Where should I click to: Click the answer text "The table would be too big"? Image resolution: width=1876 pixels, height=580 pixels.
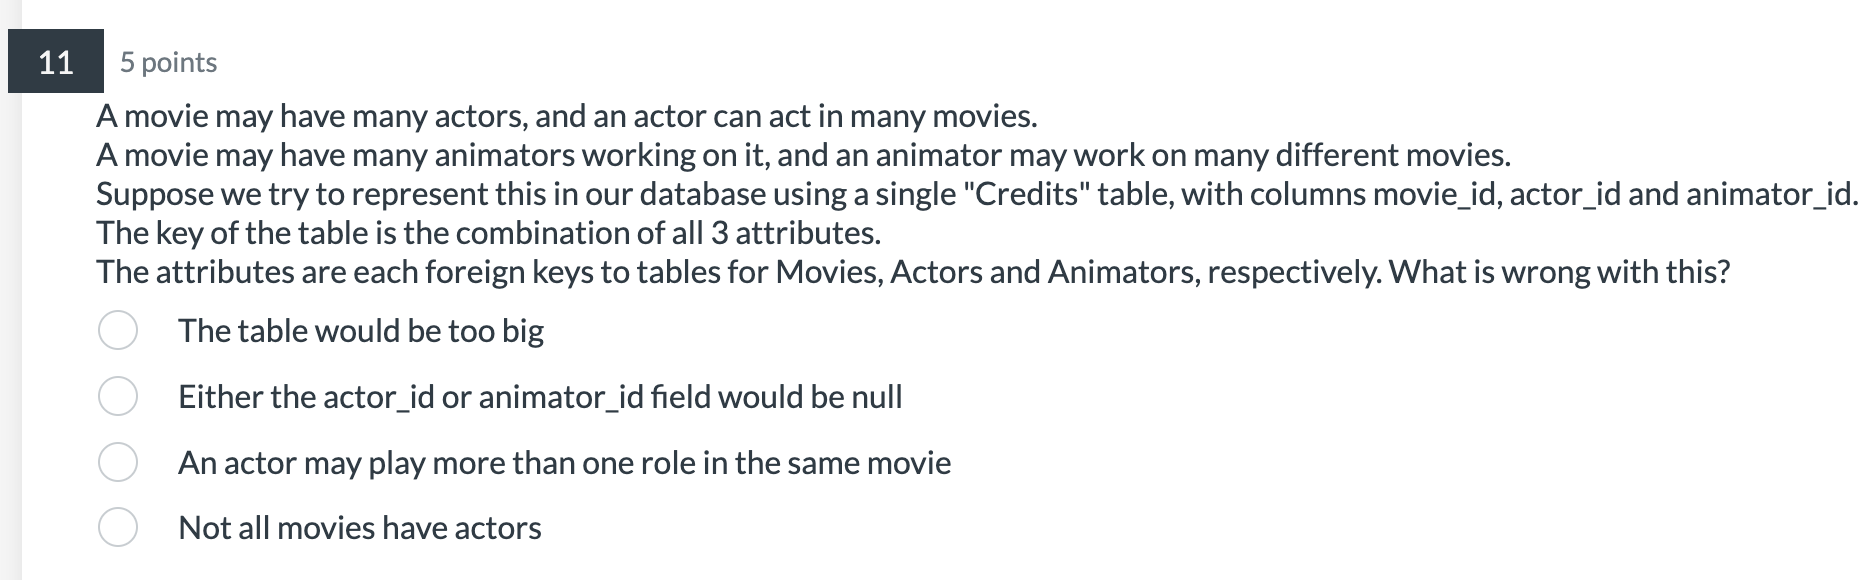coord(360,330)
